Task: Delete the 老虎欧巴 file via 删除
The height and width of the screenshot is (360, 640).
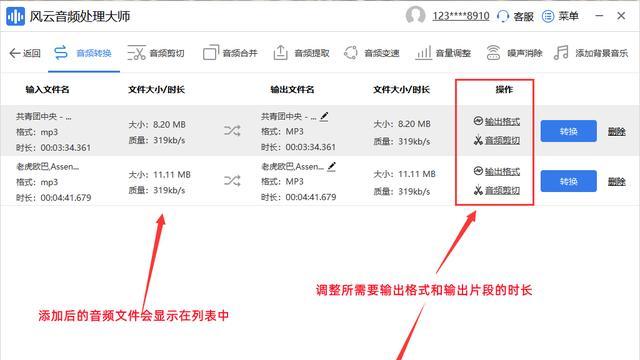Action: coord(617,181)
